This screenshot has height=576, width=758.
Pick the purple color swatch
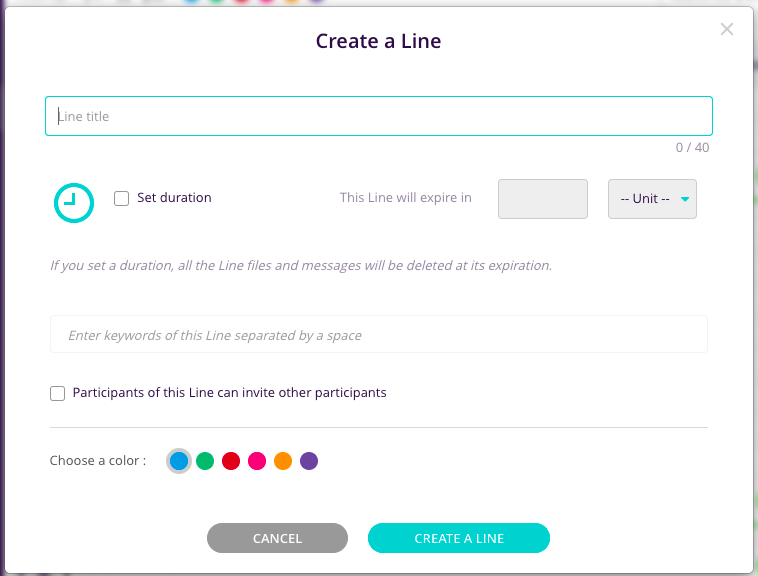click(x=309, y=461)
